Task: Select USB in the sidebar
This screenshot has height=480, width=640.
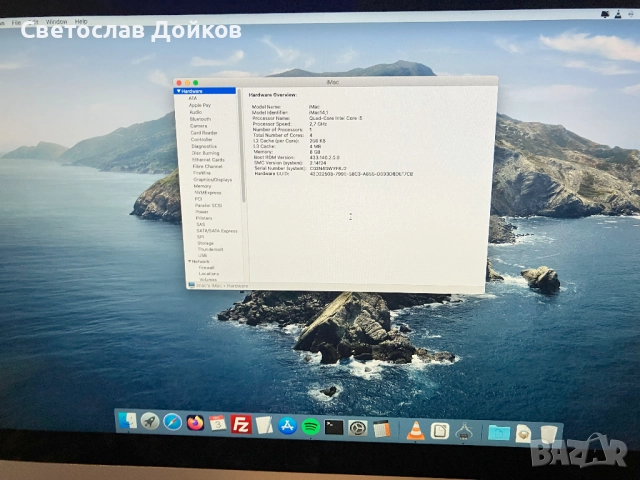Action: tap(202, 256)
